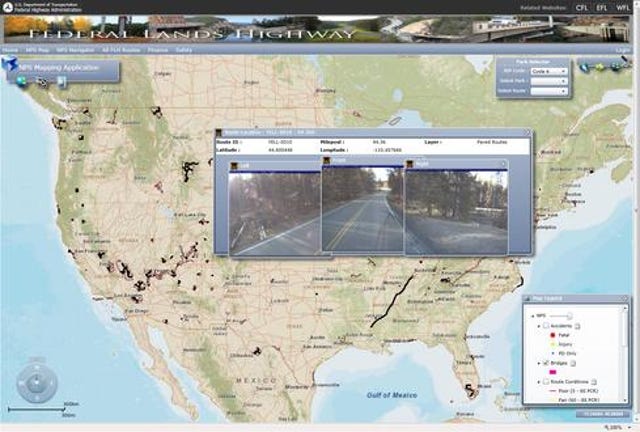Collapse the Bridges group in legend
This screenshot has height=432, width=640.
pyautogui.click(x=539, y=363)
